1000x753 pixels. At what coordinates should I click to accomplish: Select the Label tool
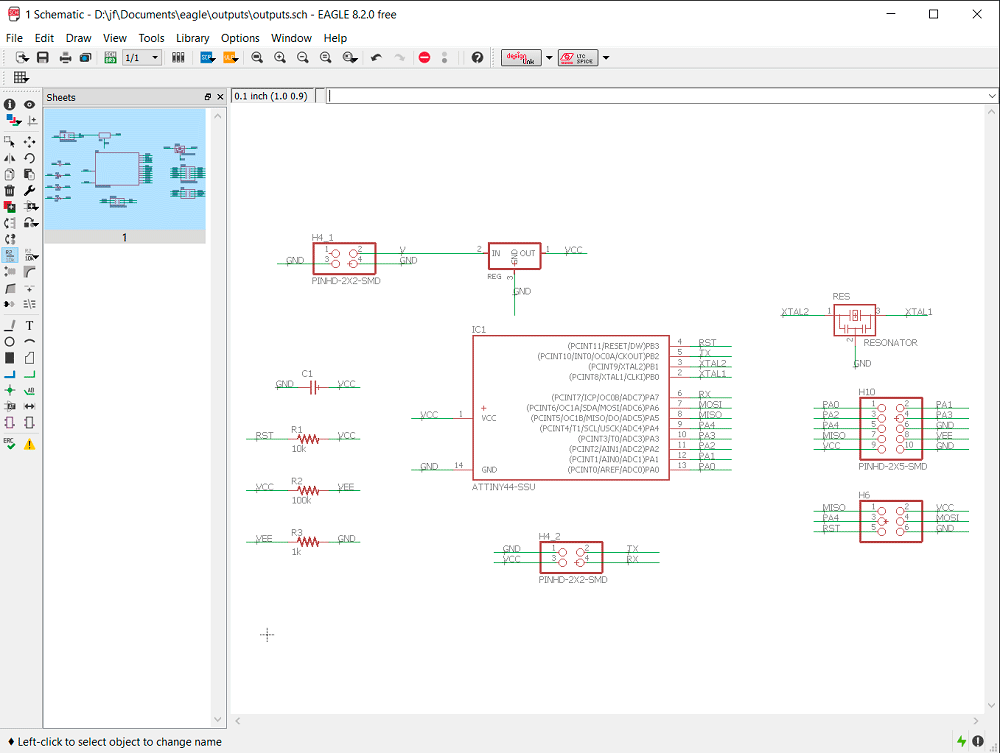pyautogui.click(x=29, y=390)
